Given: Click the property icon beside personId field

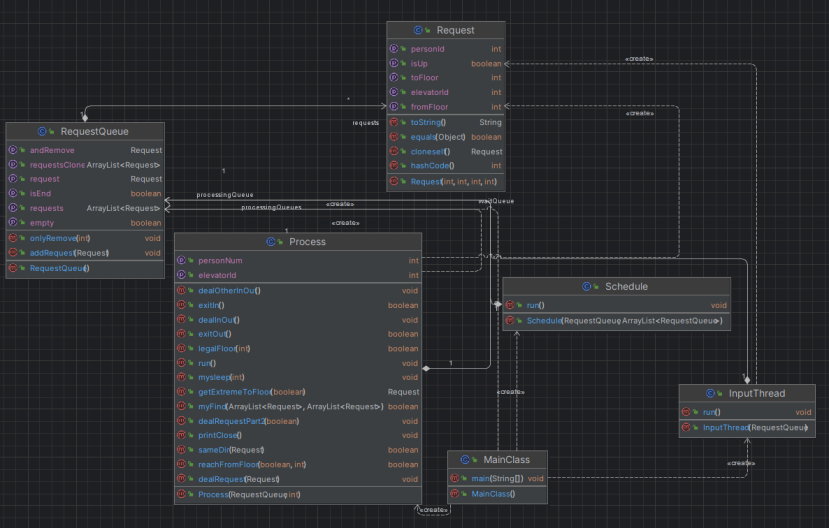Looking at the screenshot, I should point(392,47).
